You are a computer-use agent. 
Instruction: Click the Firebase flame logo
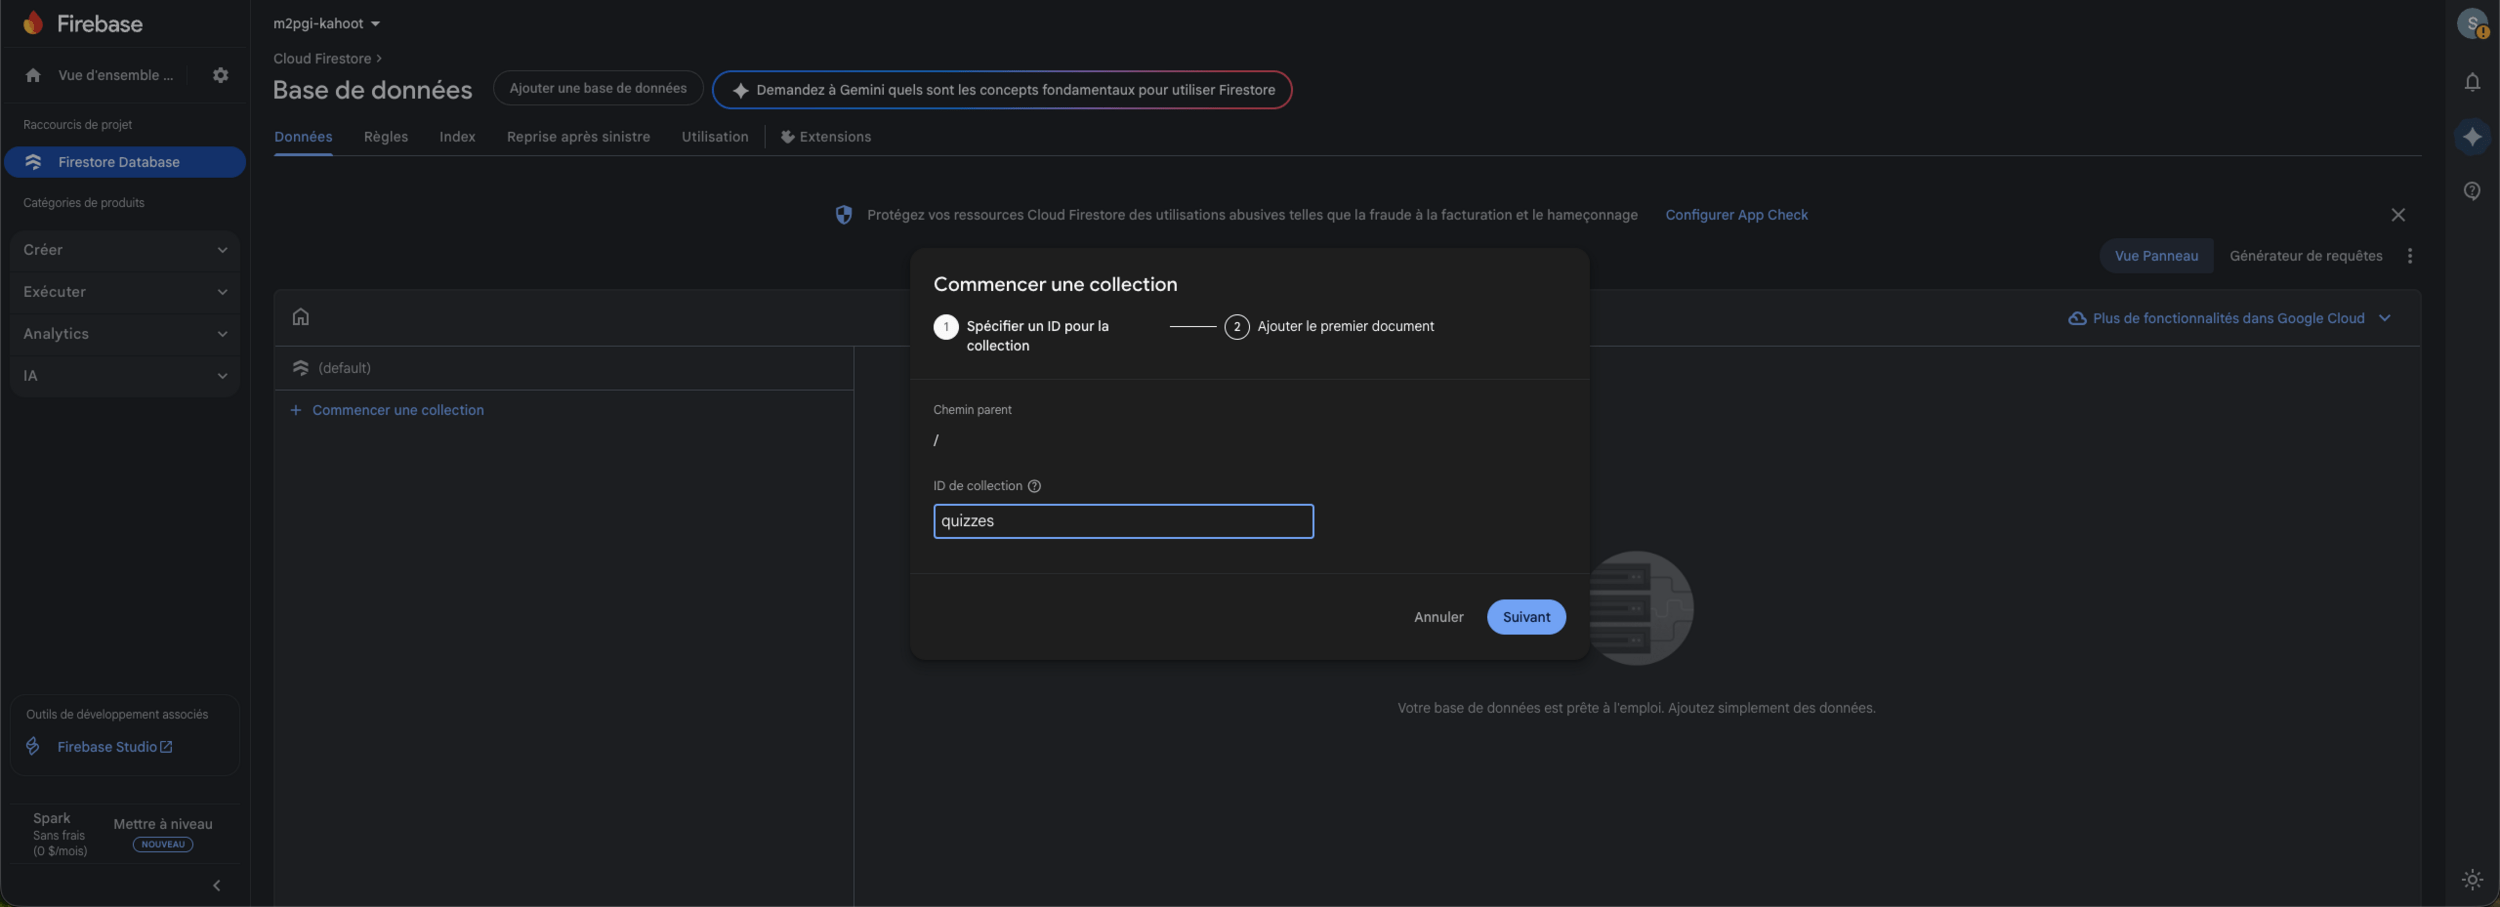coord(33,23)
